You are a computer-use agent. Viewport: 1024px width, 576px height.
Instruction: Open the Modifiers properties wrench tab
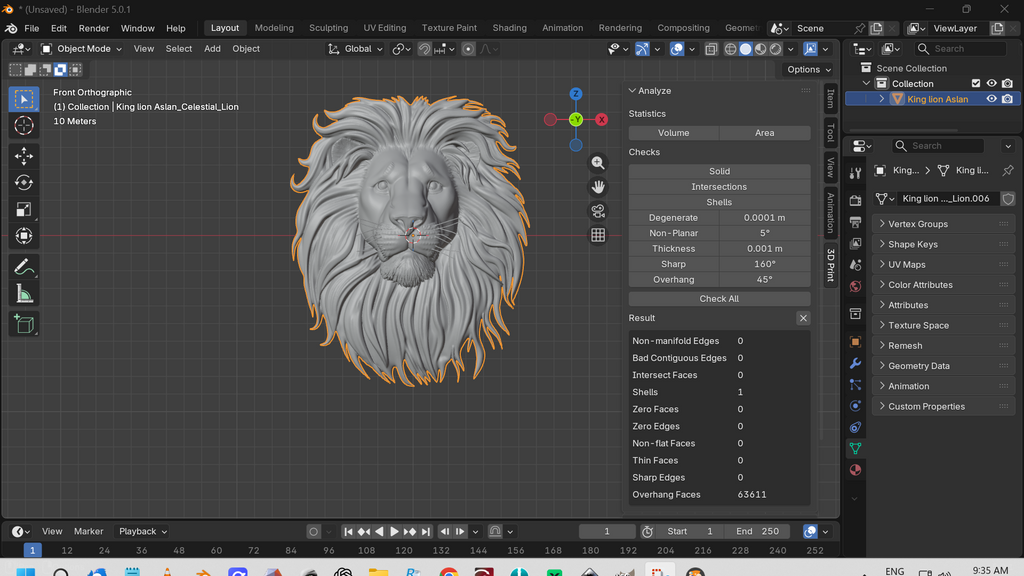pos(856,363)
